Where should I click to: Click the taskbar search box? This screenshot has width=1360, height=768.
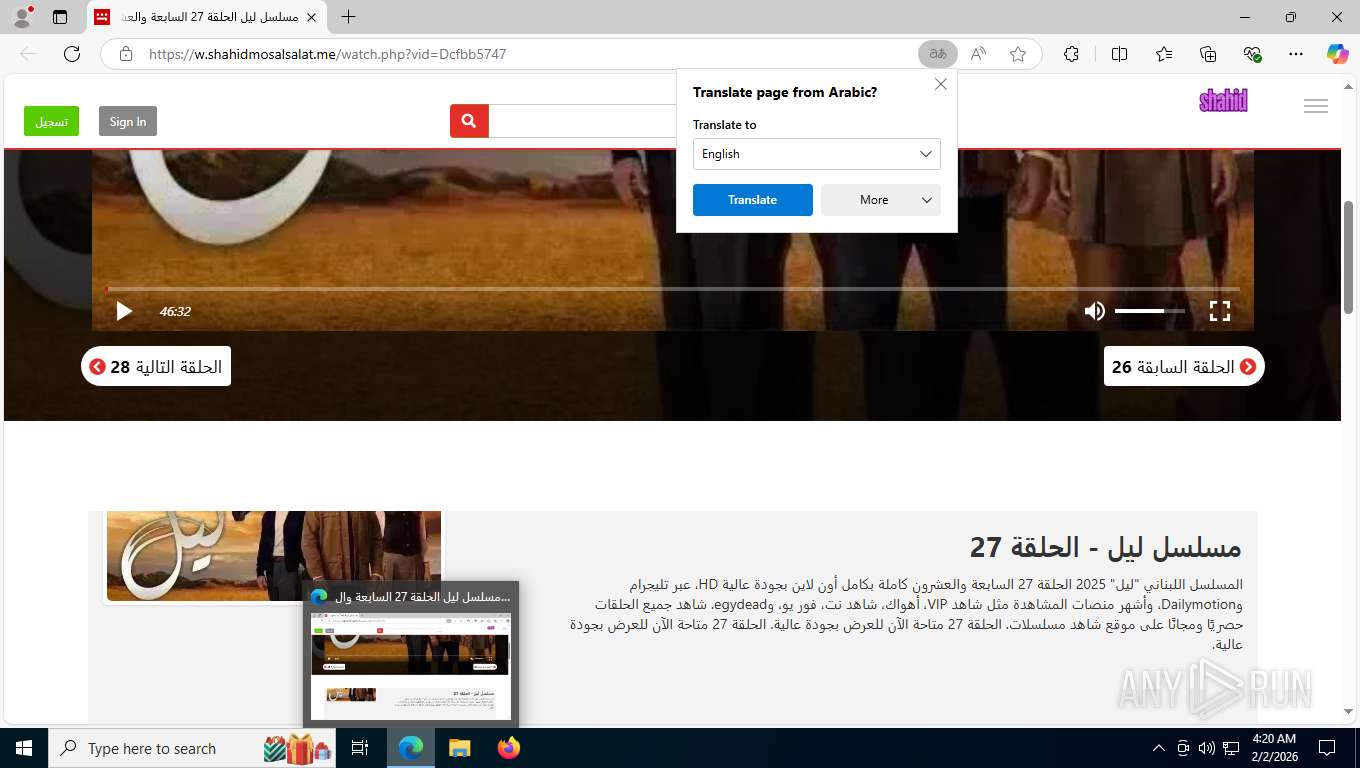point(193,748)
